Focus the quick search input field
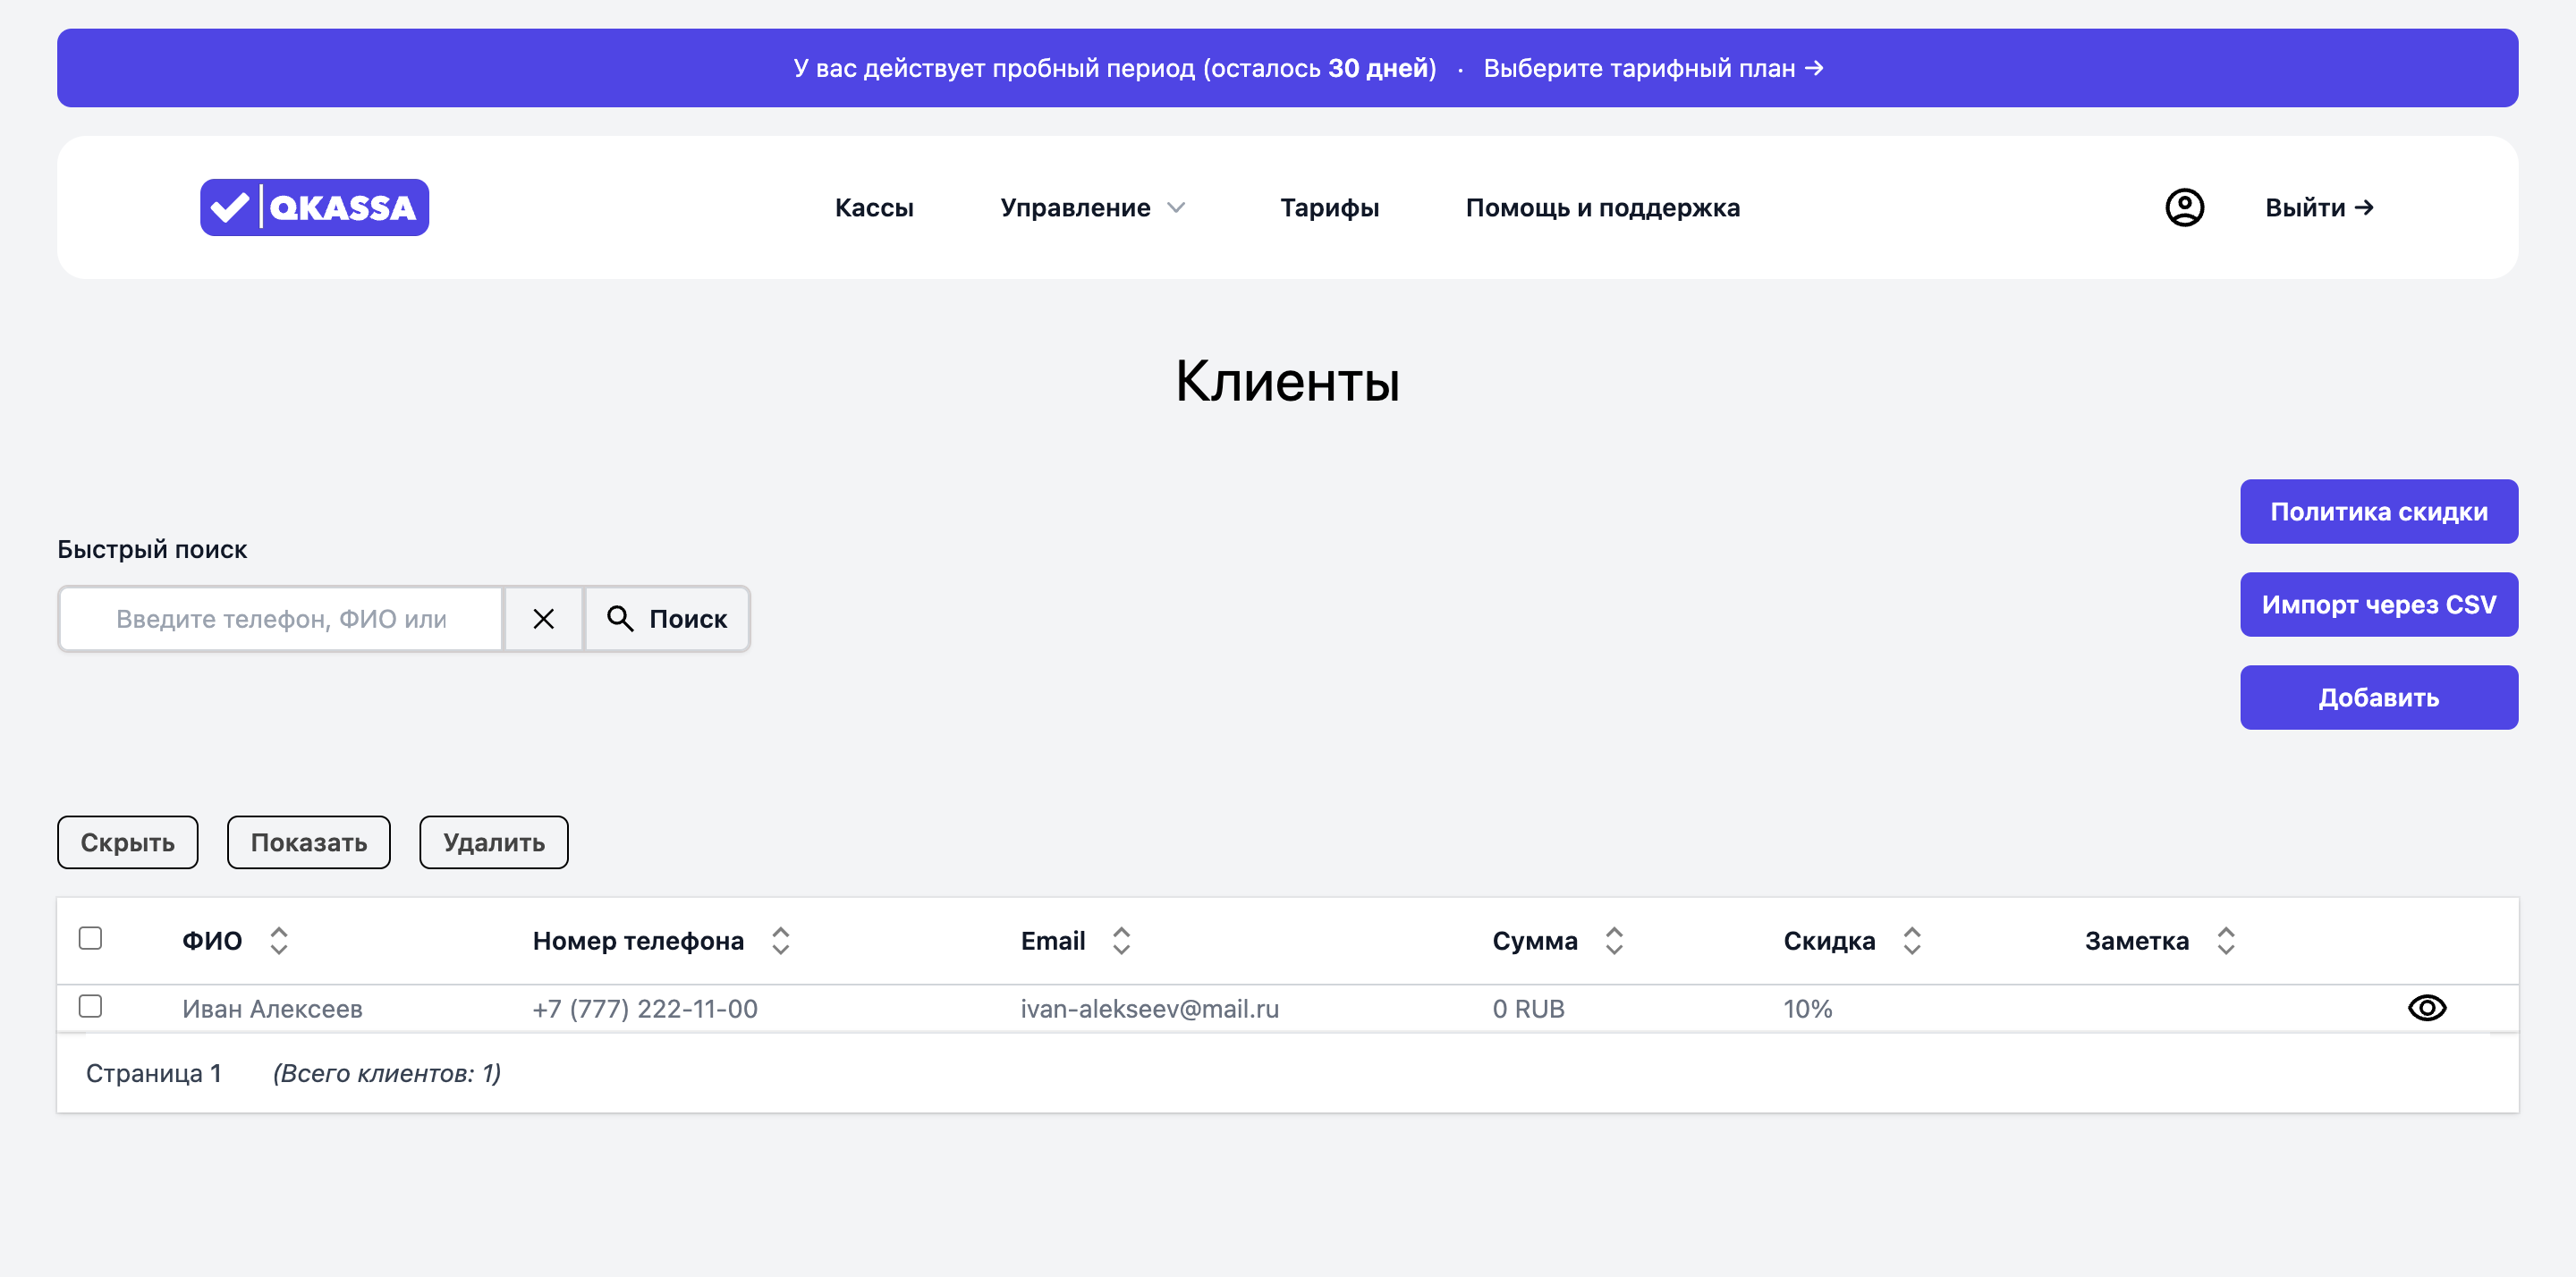The image size is (2576, 1277). tap(281, 619)
